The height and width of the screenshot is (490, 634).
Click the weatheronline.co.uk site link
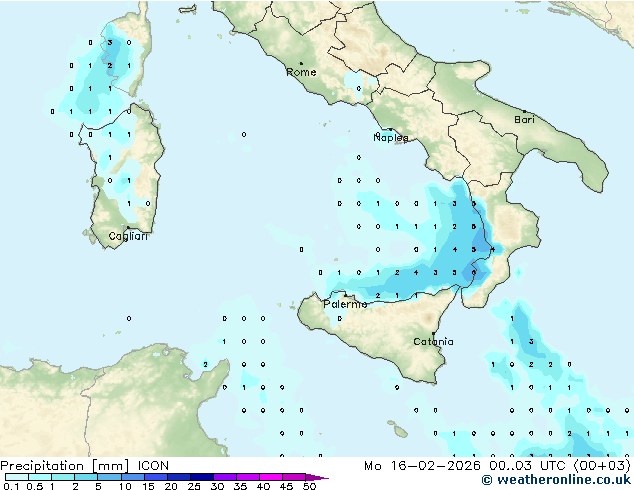click(x=556, y=480)
